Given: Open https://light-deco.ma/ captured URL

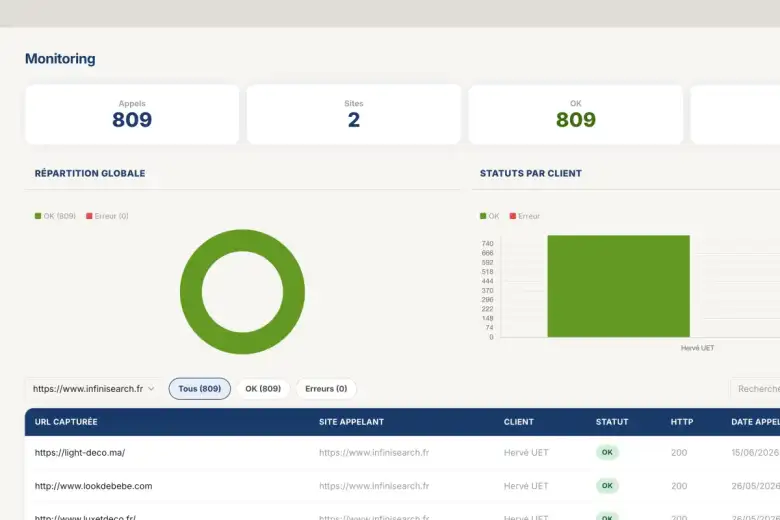Looking at the screenshot, I should pos(80,453).
